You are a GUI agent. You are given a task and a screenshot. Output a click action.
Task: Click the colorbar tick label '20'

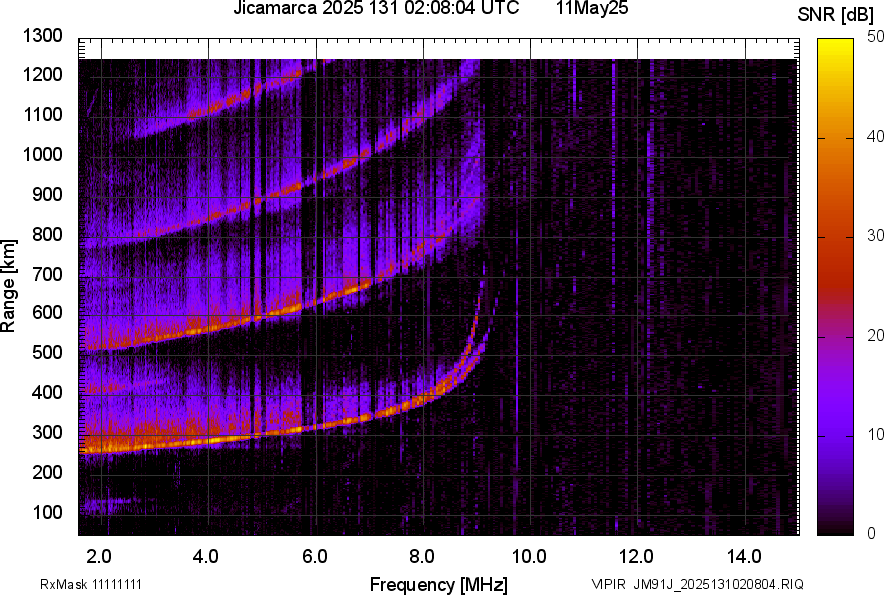tap(875, 336)
